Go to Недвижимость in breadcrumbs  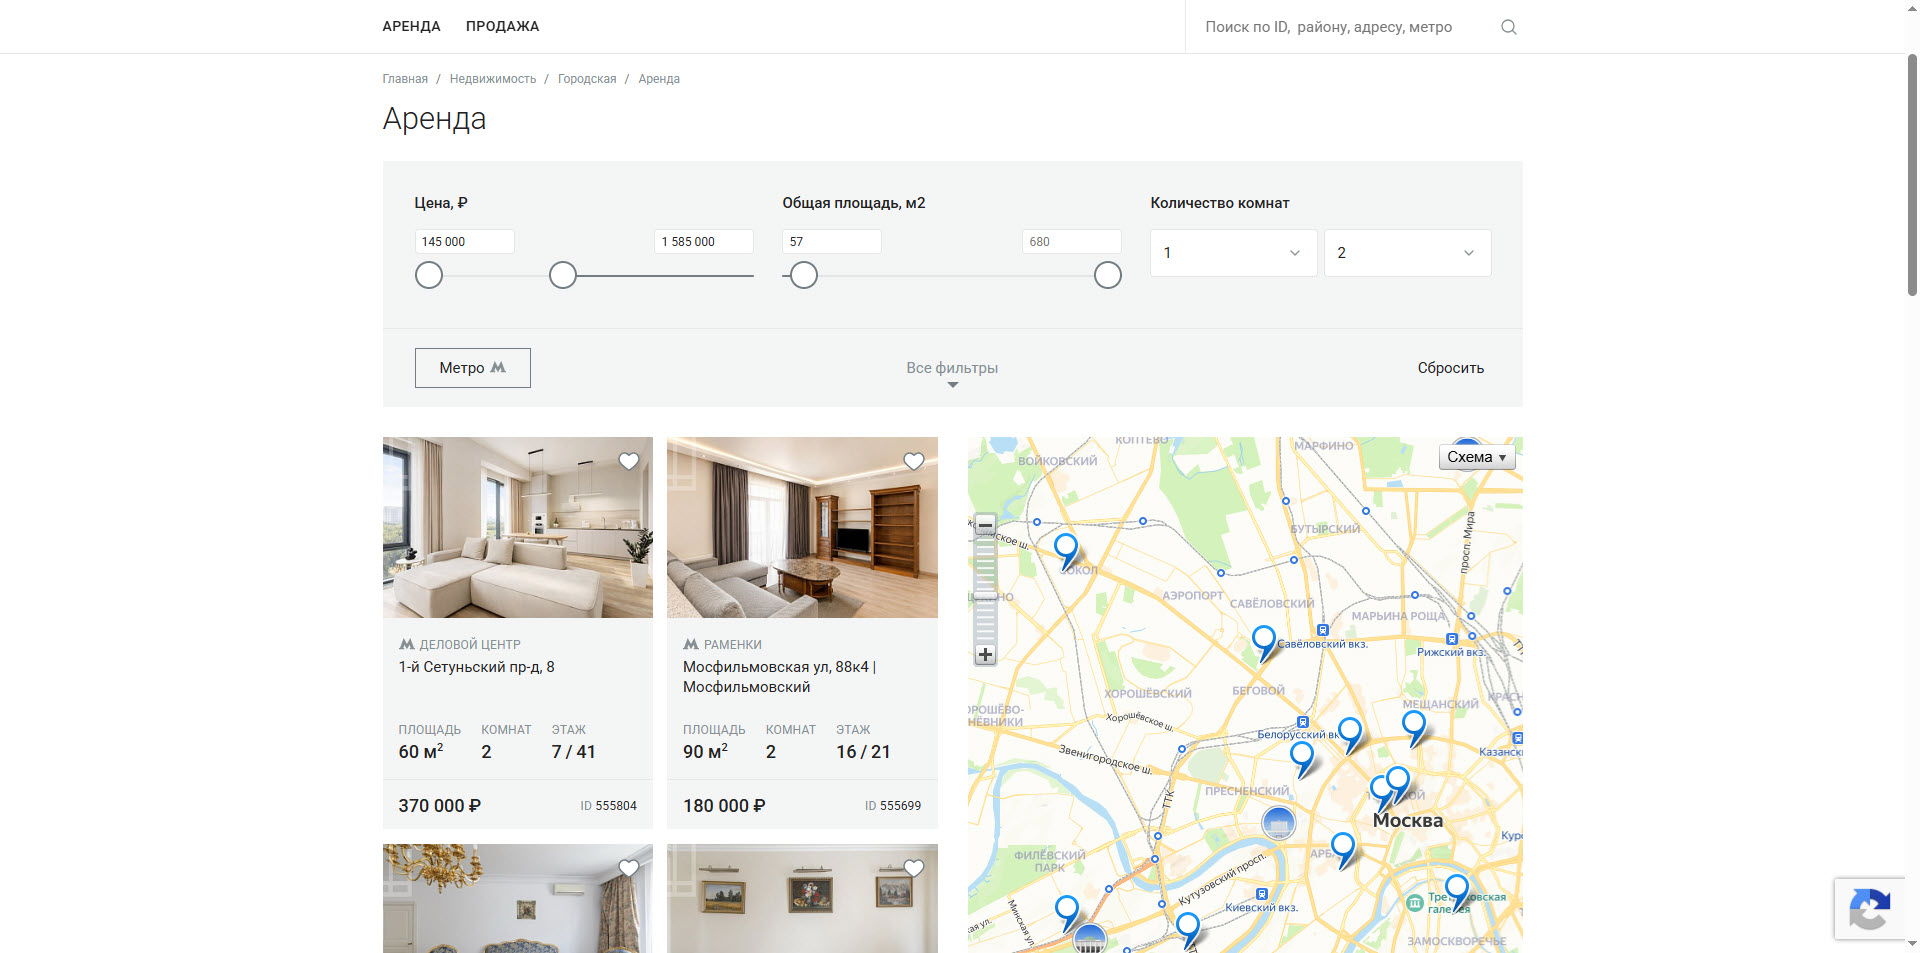[493, 79]
